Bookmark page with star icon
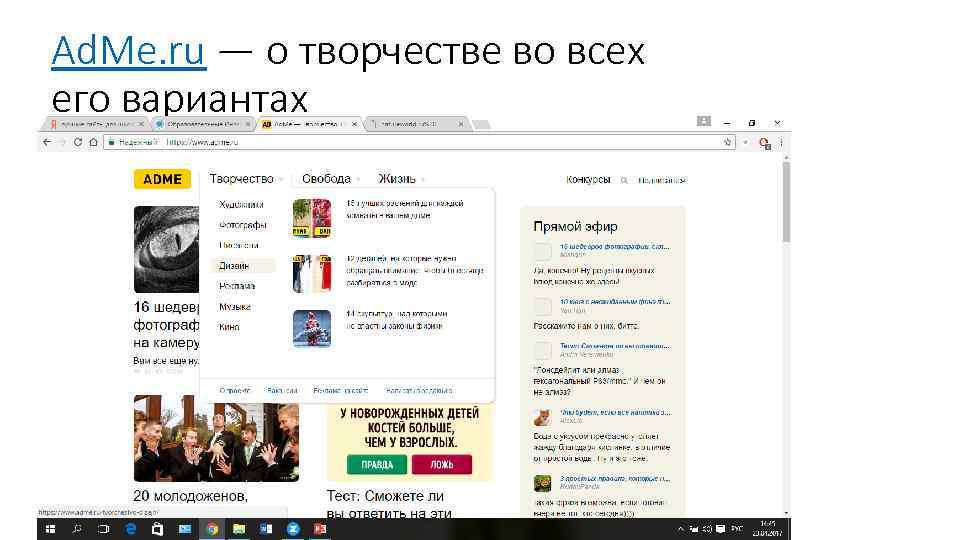 pos(727,142)
